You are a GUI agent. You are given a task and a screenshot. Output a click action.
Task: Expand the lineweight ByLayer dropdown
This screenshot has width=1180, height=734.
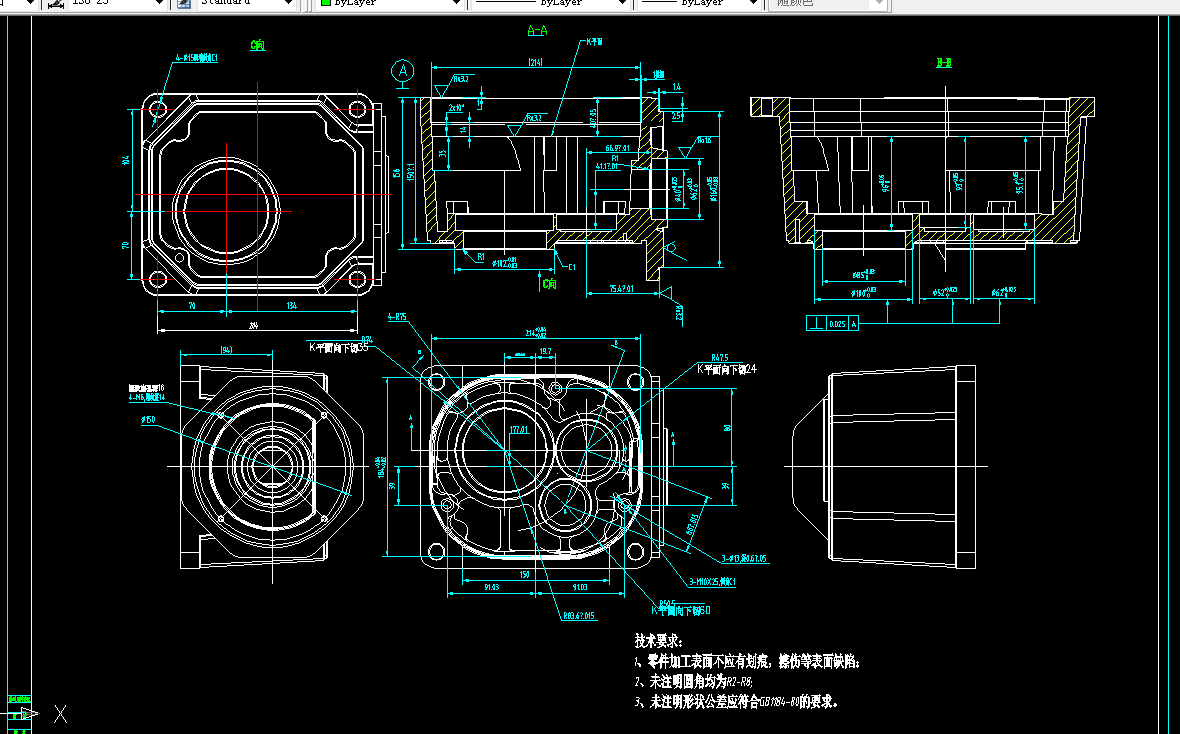755,3
